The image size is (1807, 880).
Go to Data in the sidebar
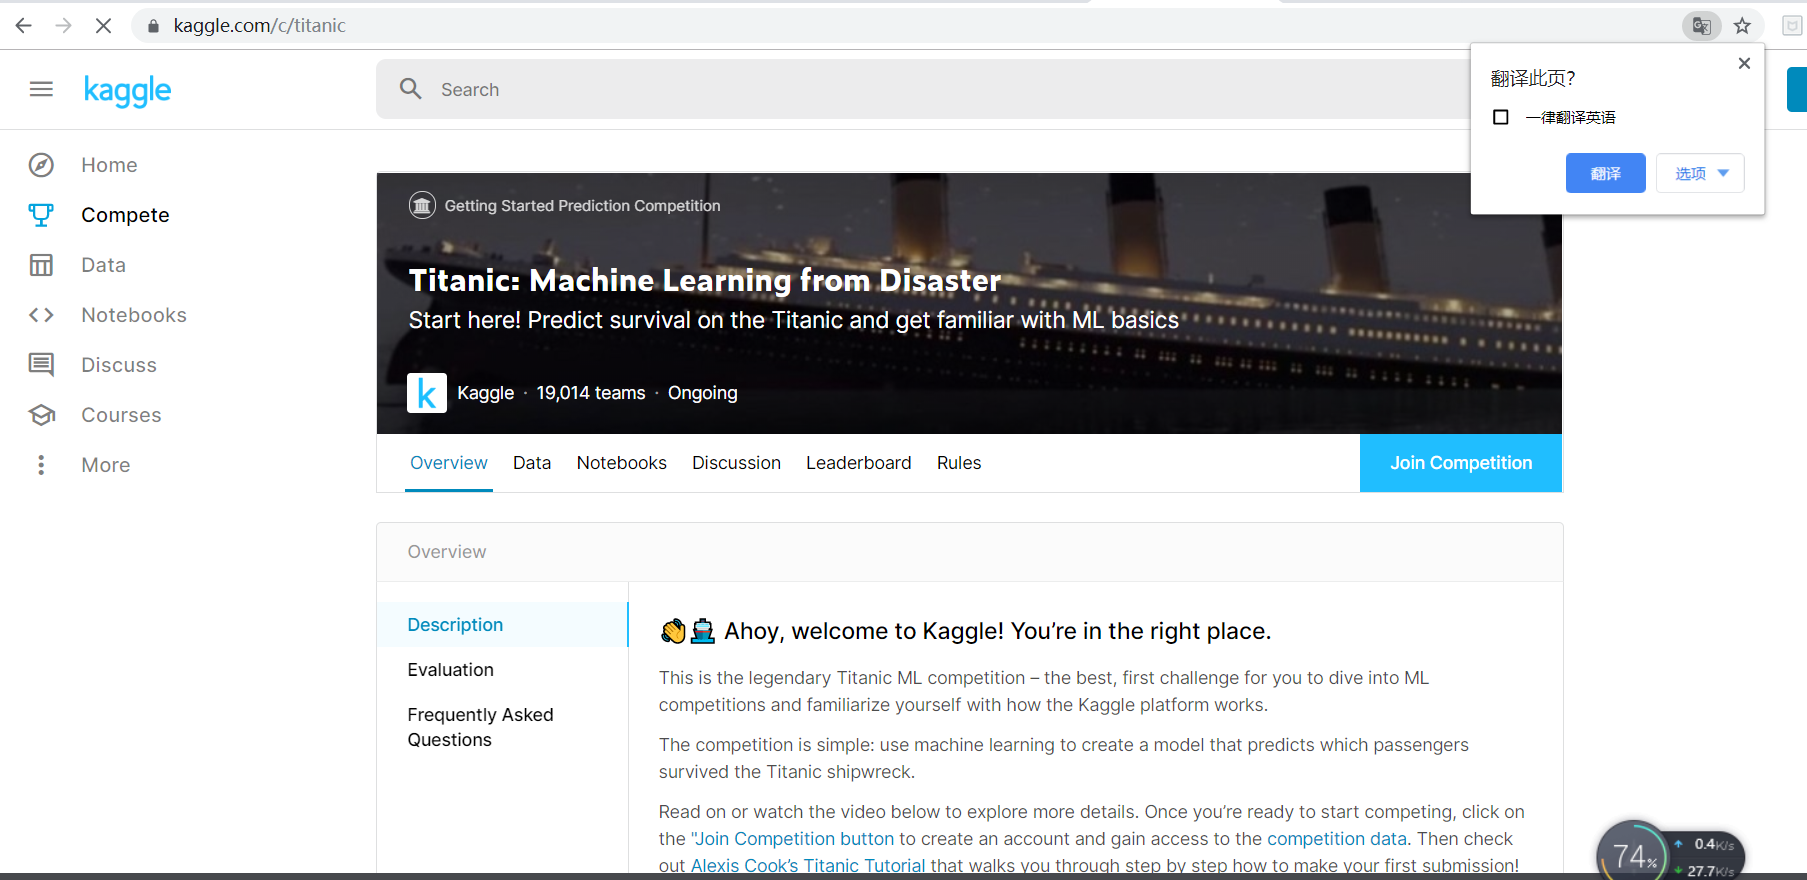click(103, 265)
